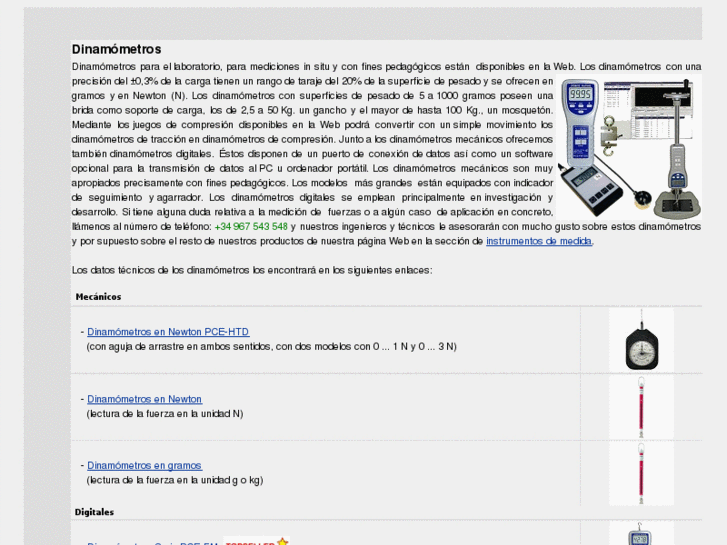The width and height of the screenshot is (727, 545).
Task: Click the digital dynamometers collage image
Action: 629,147
